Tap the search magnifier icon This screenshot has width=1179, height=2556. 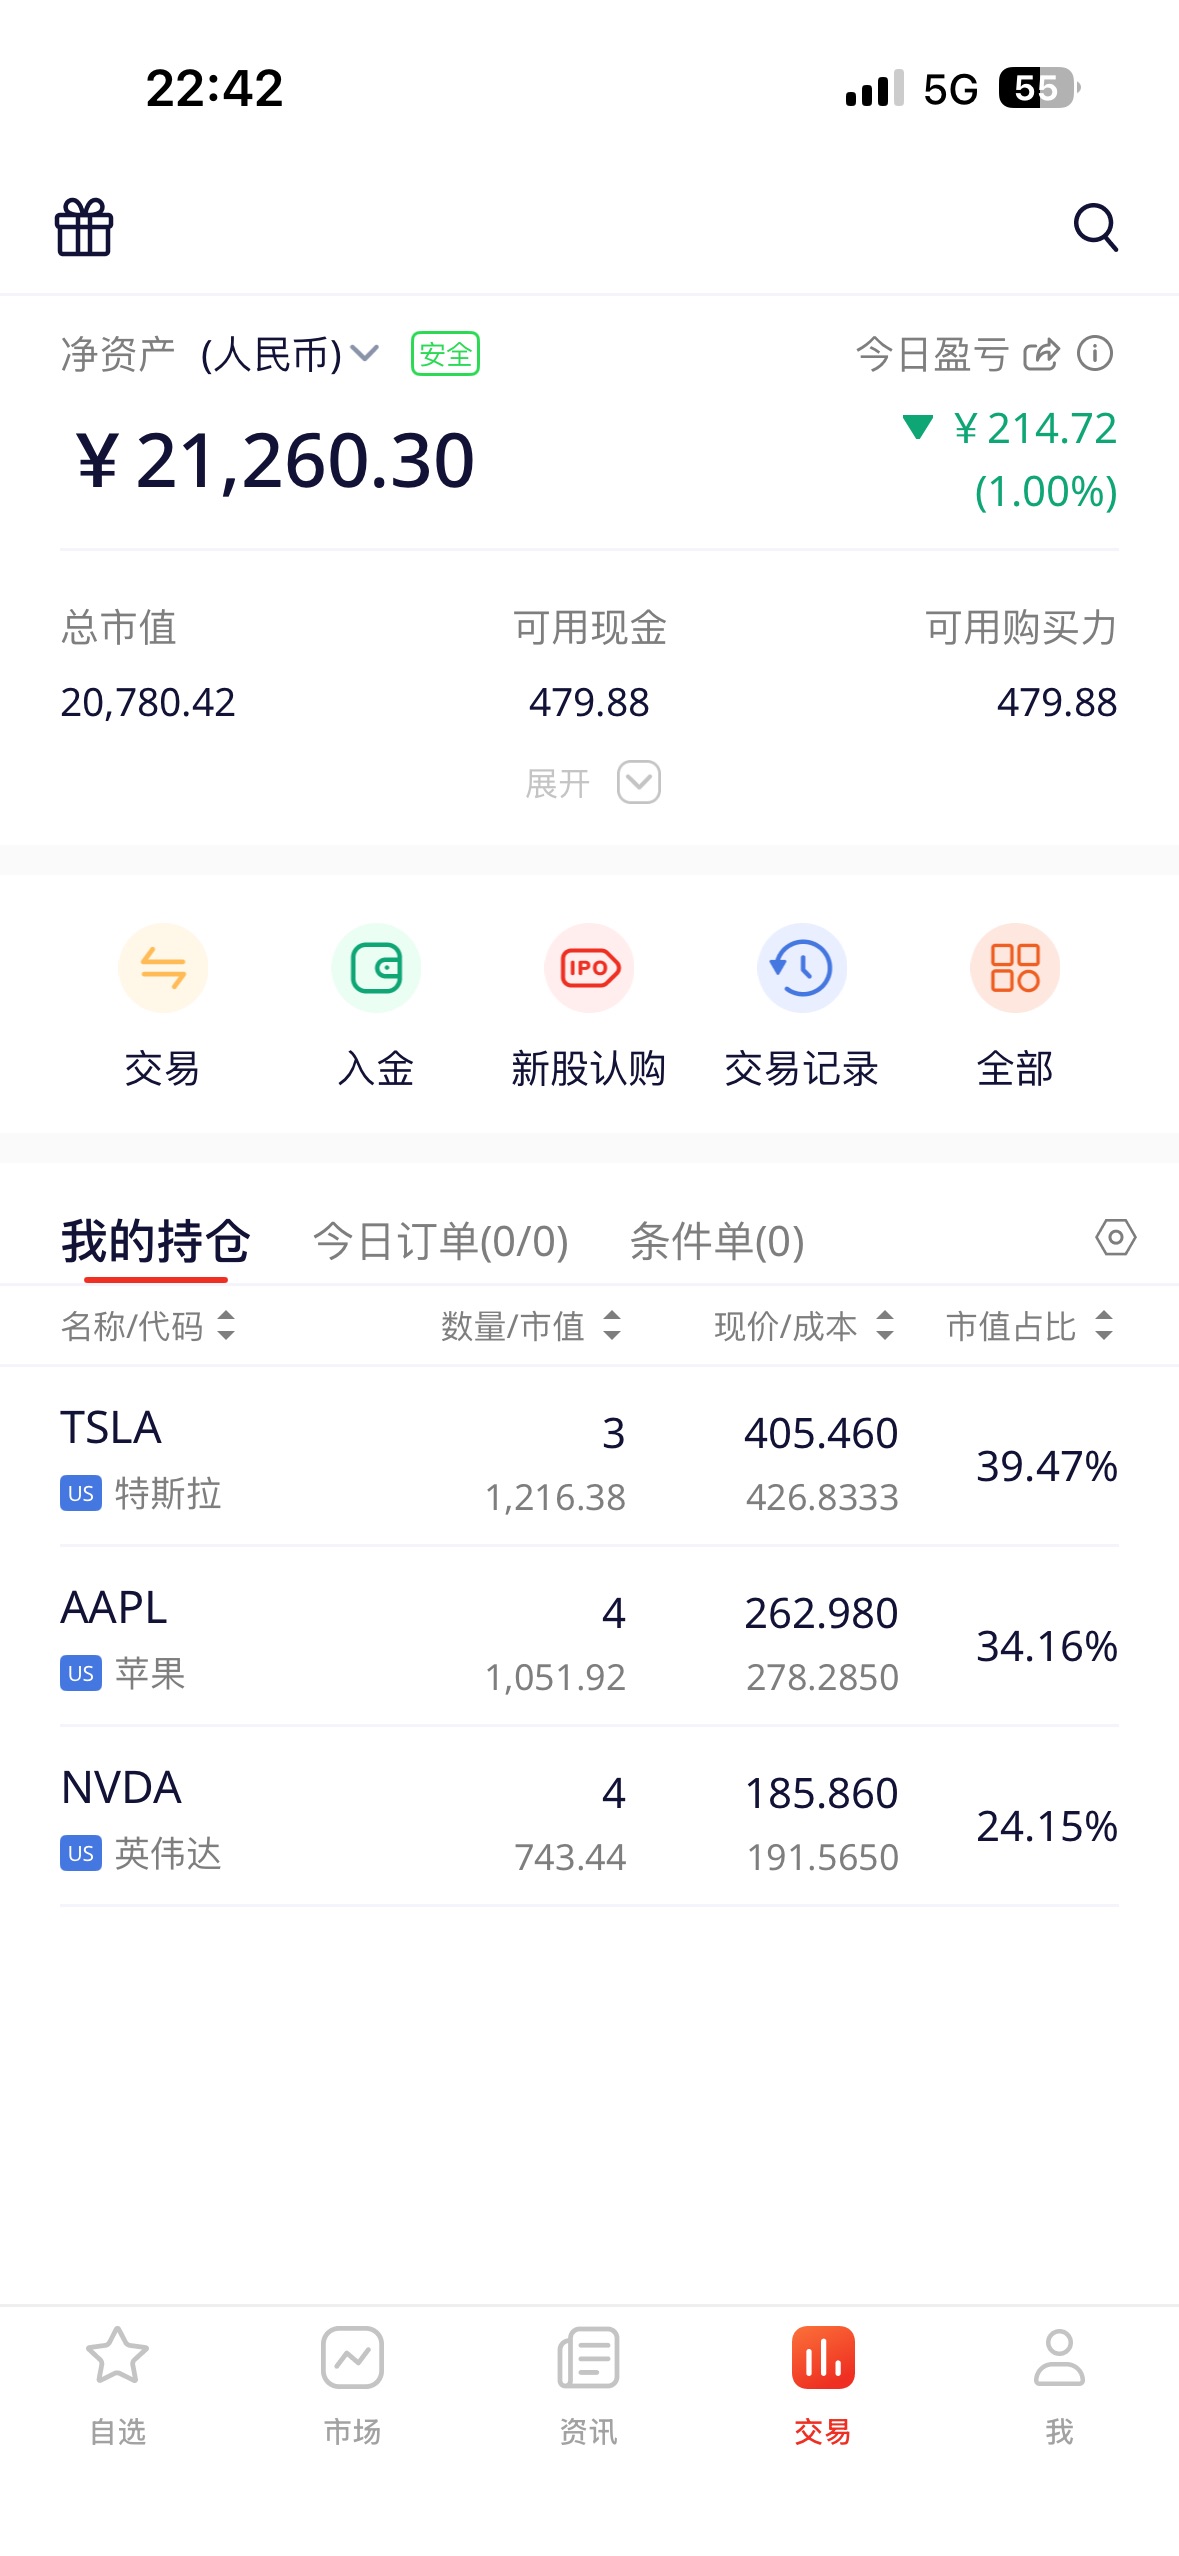pyautogui.click(x=1095, y=227)
